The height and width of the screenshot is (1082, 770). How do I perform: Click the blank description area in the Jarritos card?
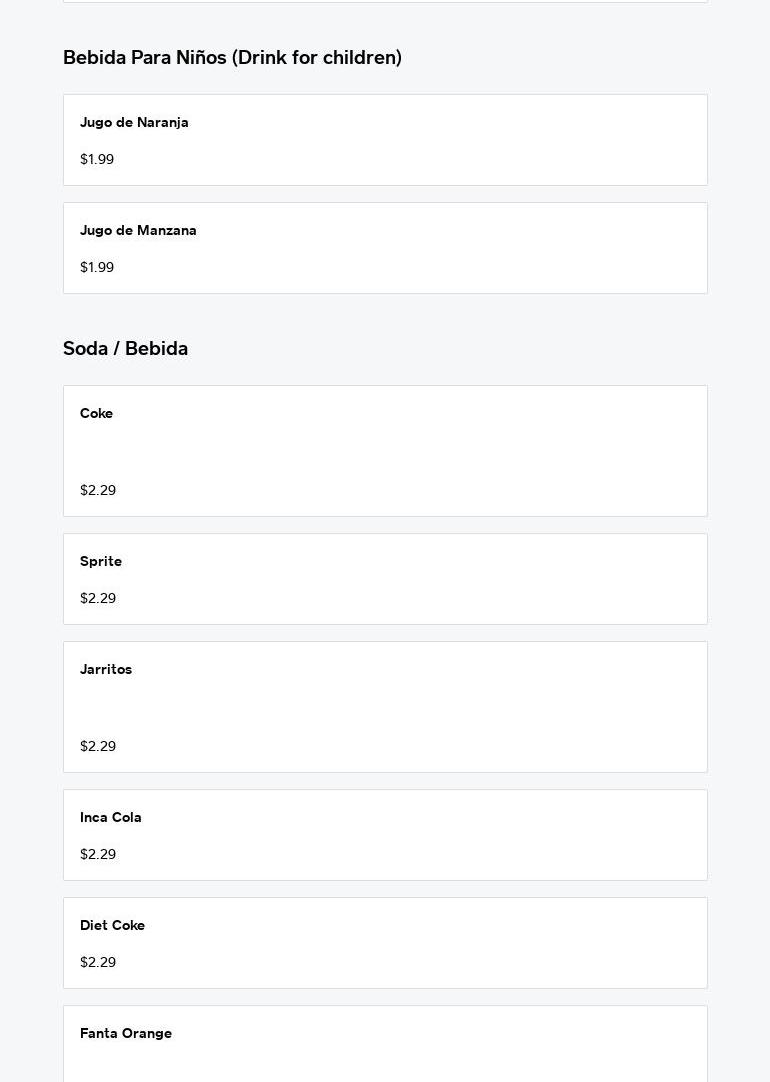coord(385,708)
